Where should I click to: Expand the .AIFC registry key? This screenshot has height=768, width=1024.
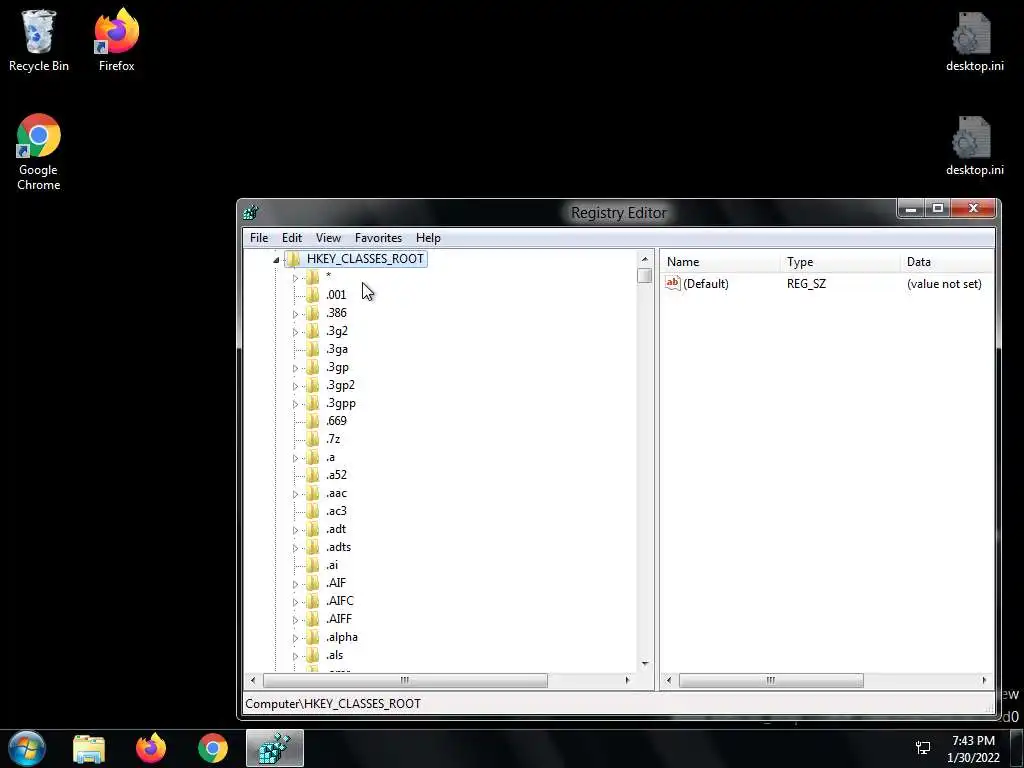coord(295,602)
